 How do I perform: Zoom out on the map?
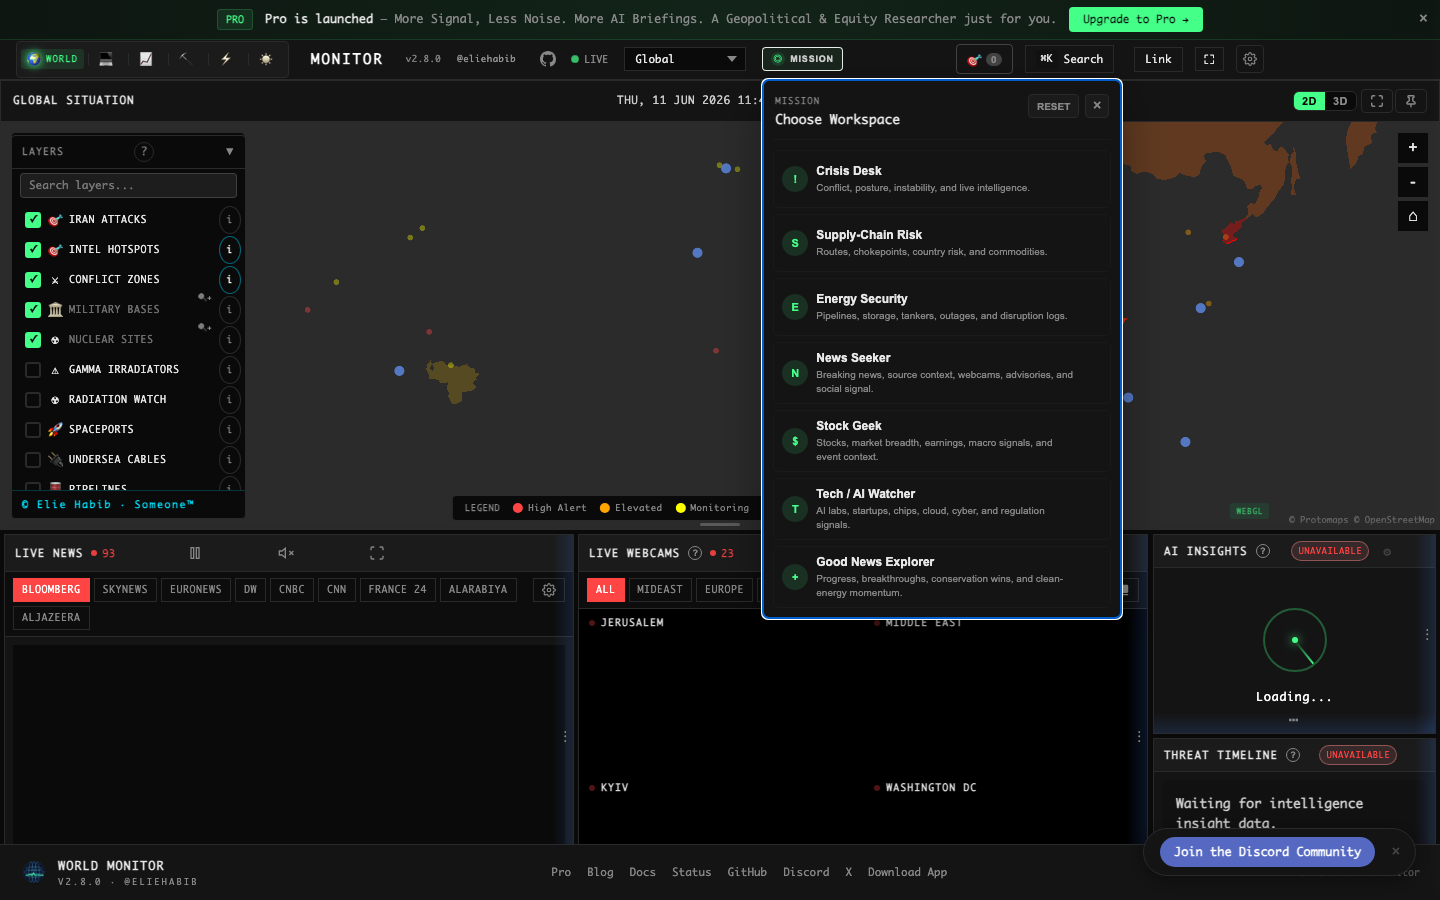[x=1413, y=182]
